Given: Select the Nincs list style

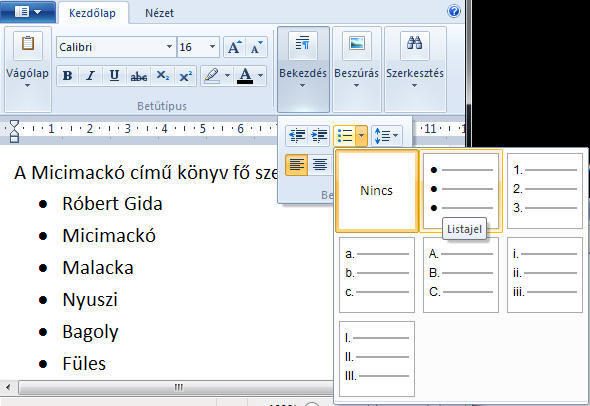Looking at the screenshot, I should 377,191.
